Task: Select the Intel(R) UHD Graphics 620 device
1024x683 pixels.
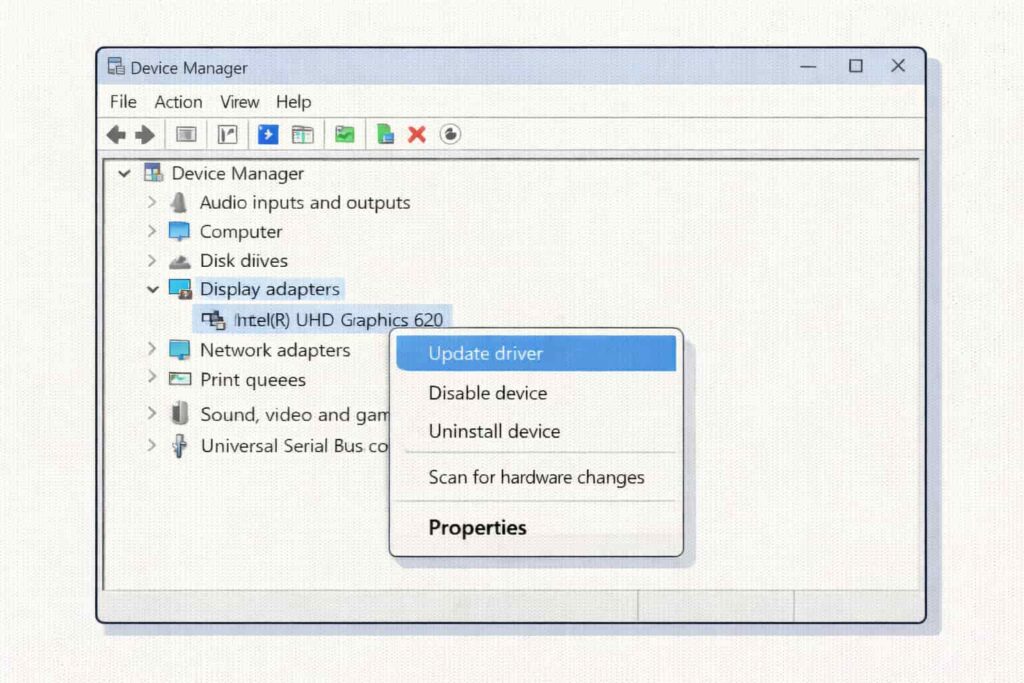Action: (x=337, y=320)
